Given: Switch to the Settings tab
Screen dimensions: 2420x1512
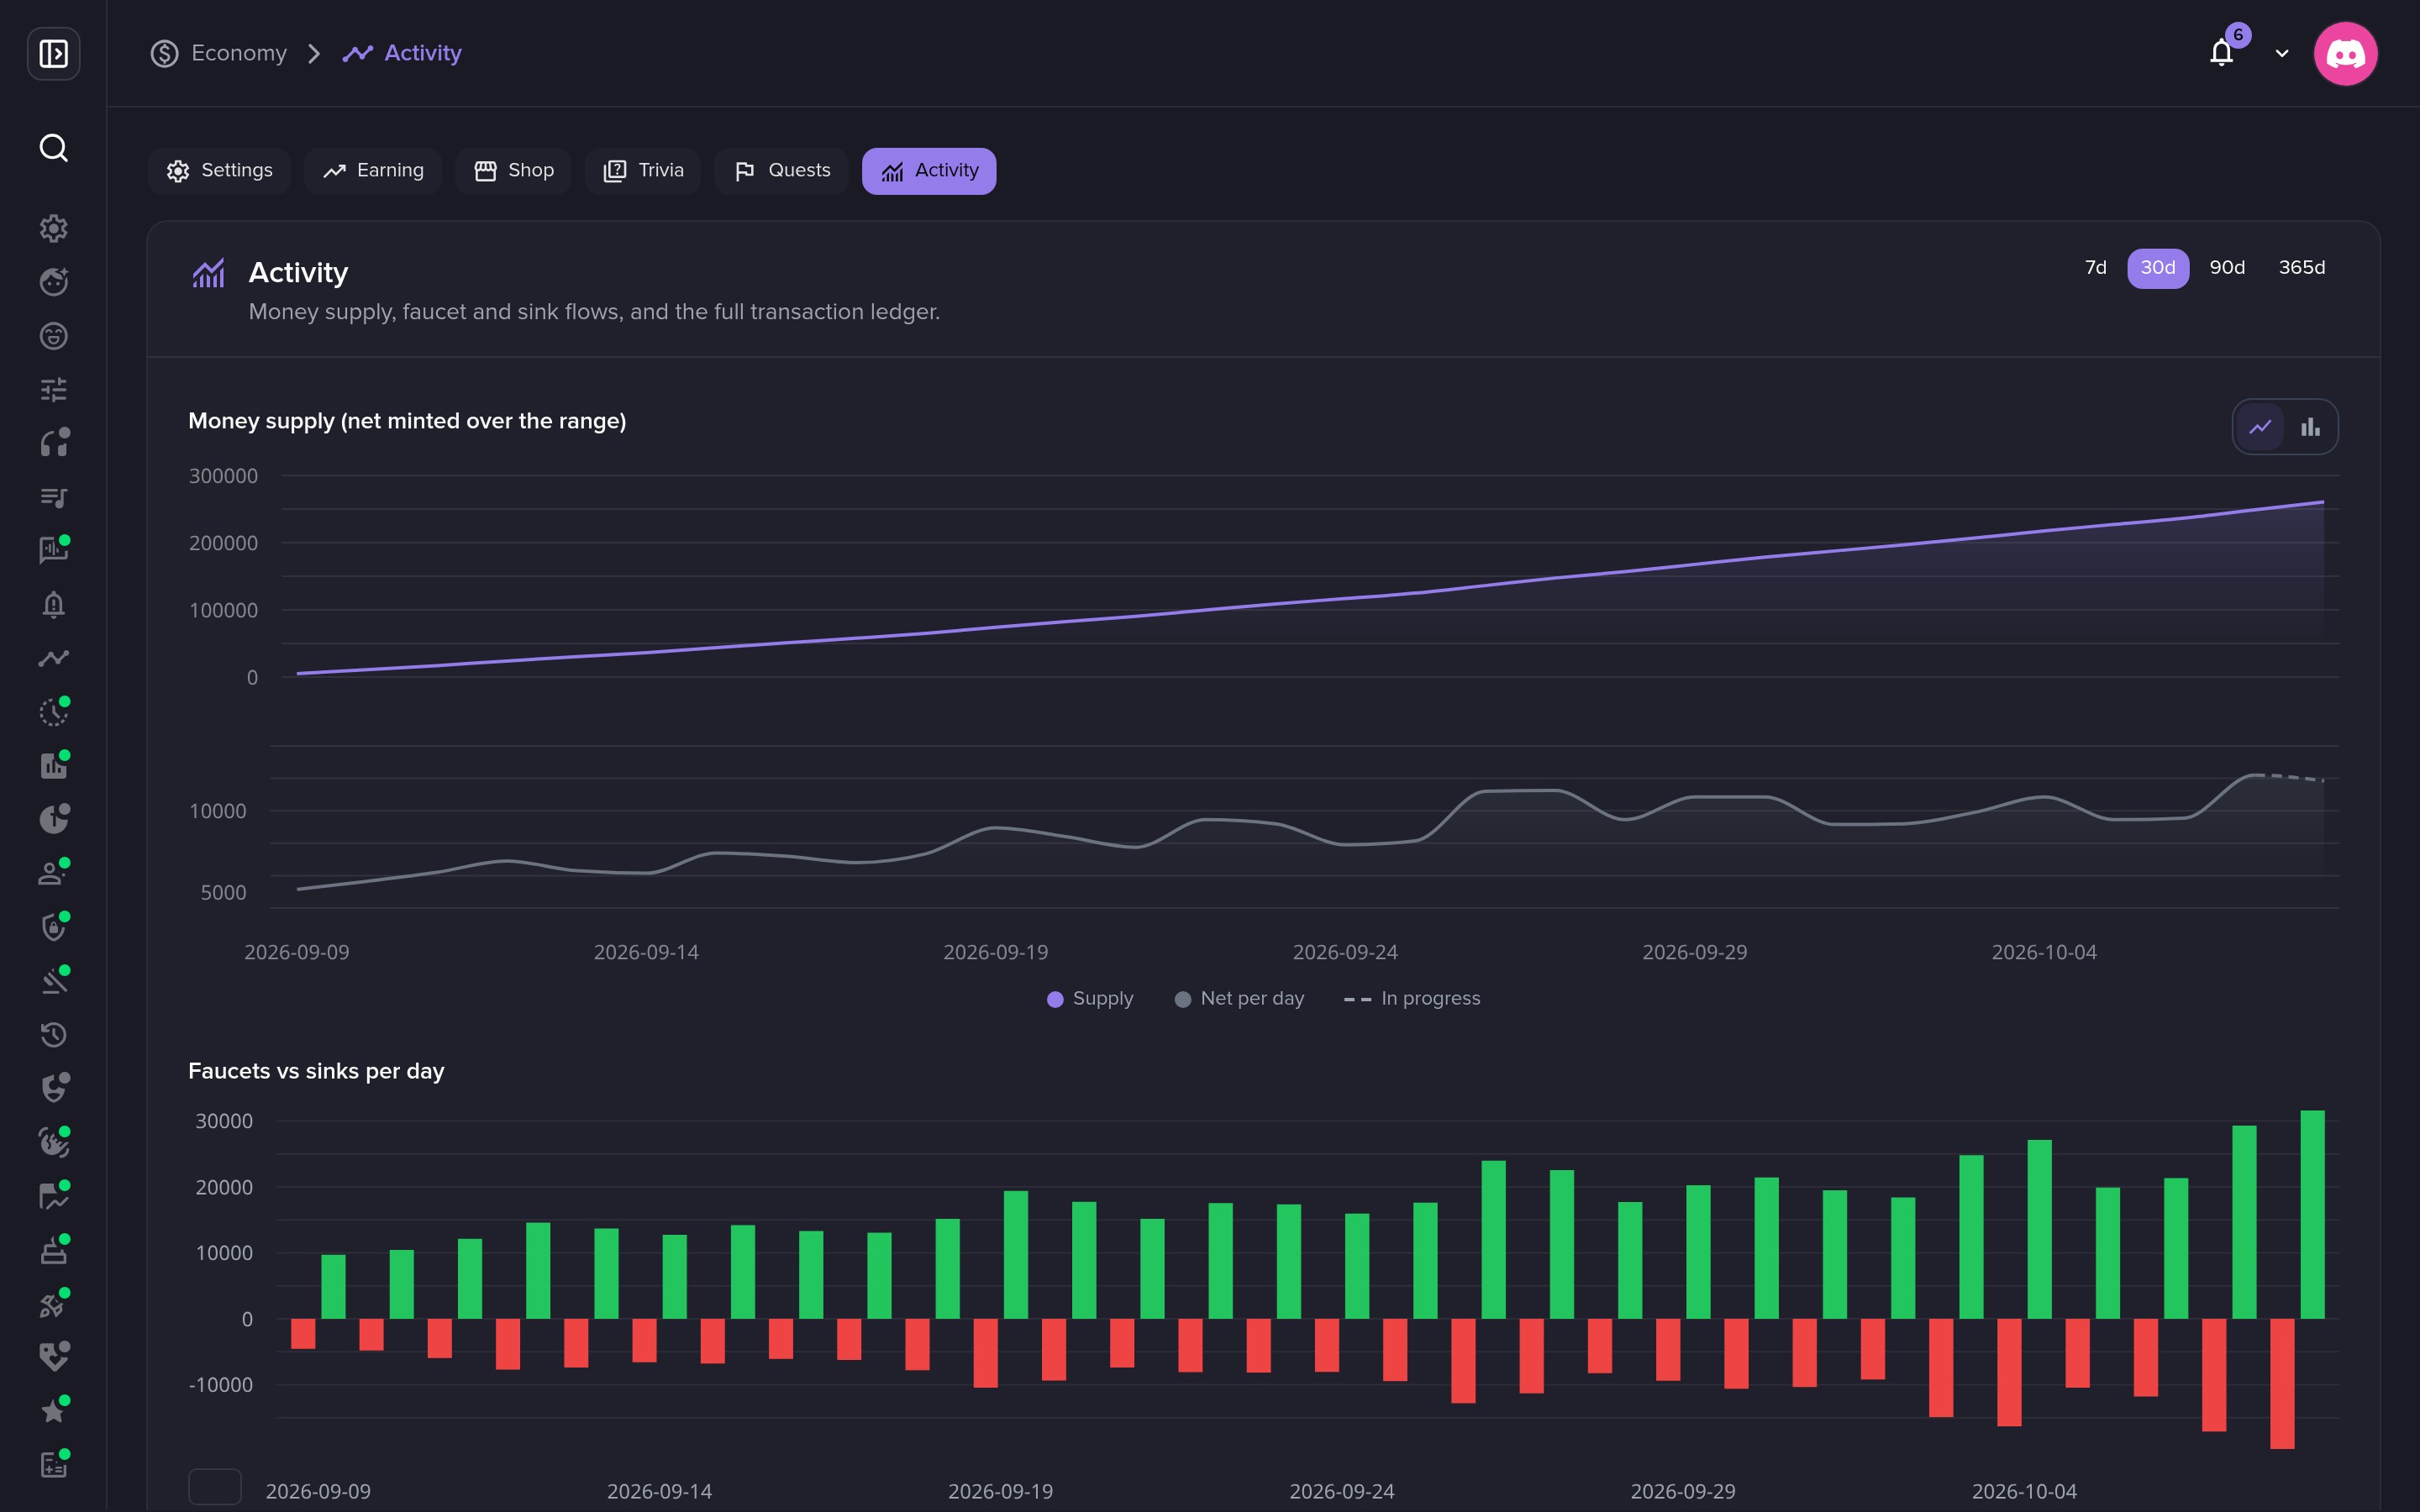Looking at the screenshot, I should tap(219, 170).
